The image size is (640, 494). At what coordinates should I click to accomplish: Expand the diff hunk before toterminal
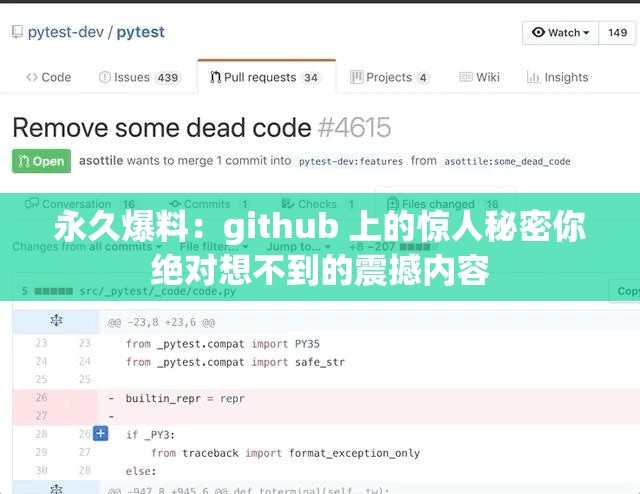pos(56,488)
